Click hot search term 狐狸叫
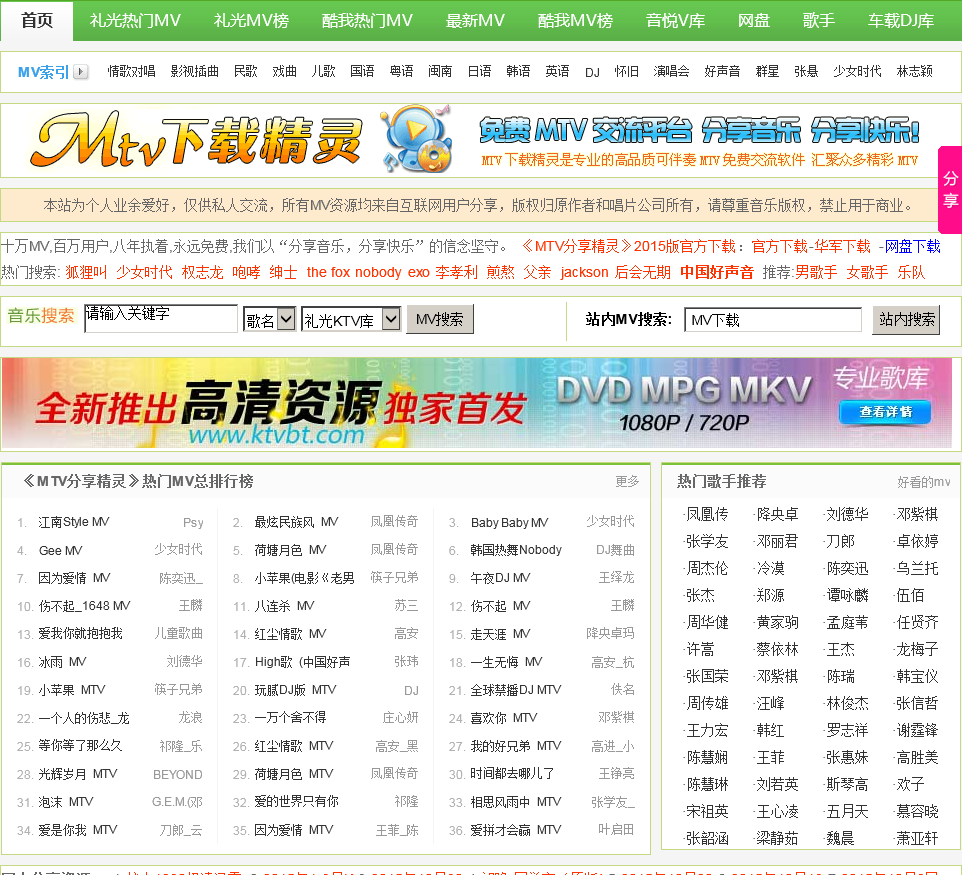 [87, 272]
